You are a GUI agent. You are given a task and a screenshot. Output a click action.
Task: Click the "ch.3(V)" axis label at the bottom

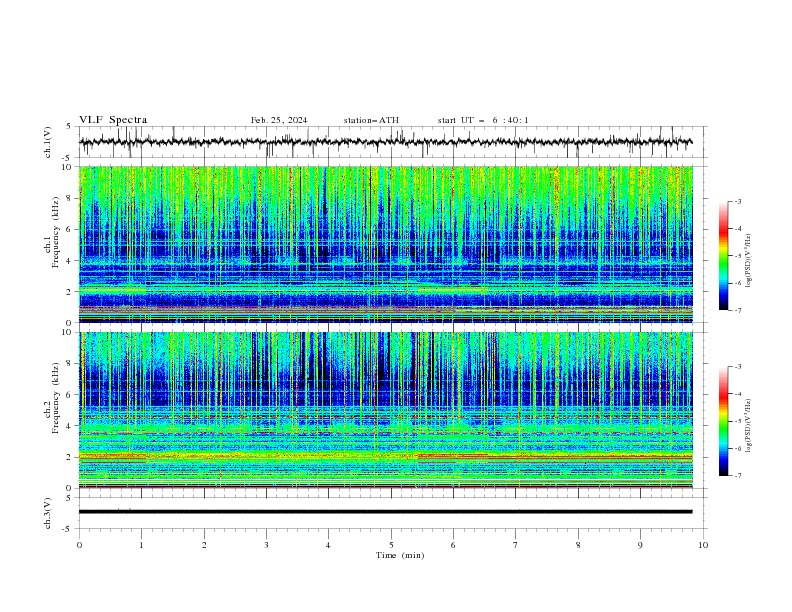click(x=48, y=513)
